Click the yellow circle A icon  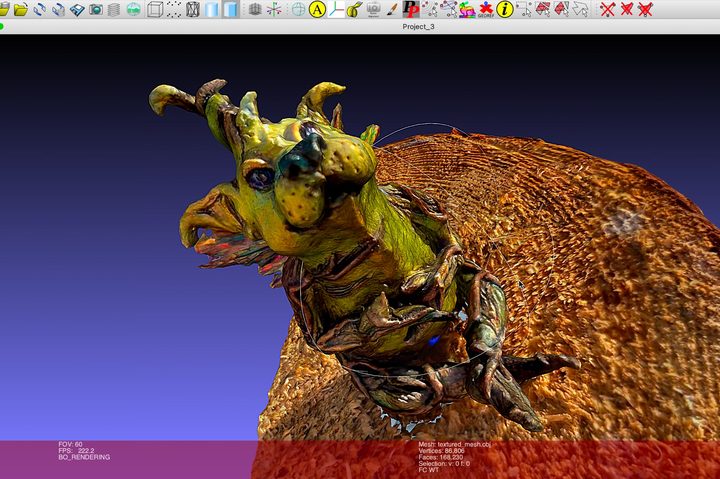pyautogui.click(x=317, y=9)
